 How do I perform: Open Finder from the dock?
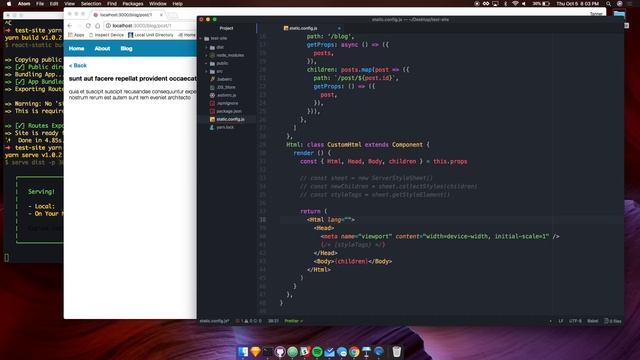[243, 351]
